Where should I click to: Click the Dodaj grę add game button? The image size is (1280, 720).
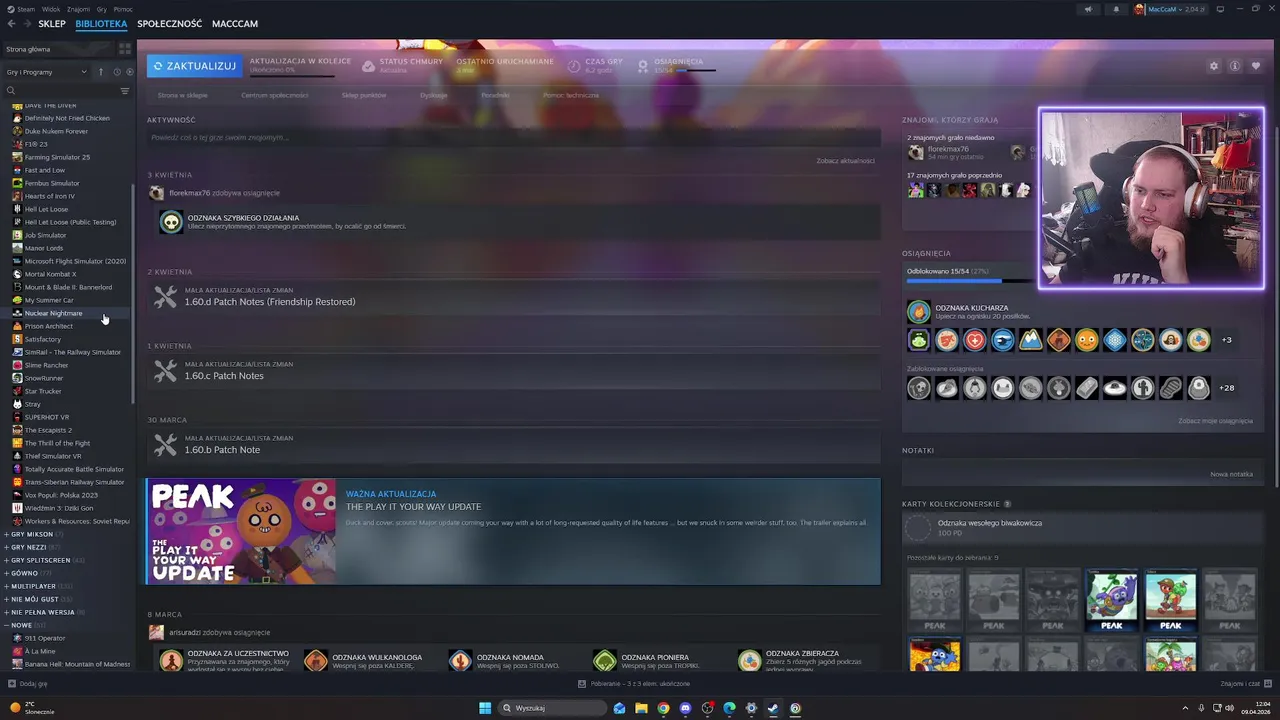28,684
